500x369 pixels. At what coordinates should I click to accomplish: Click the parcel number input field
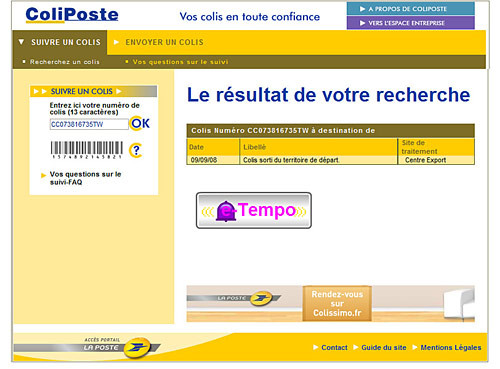tap(89, 124)
